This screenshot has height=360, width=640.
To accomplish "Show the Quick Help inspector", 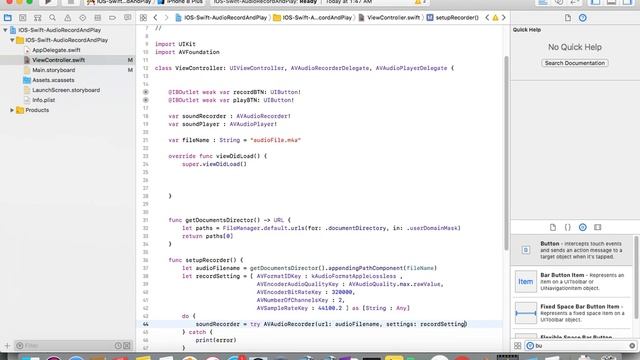I will pos(582,18).
